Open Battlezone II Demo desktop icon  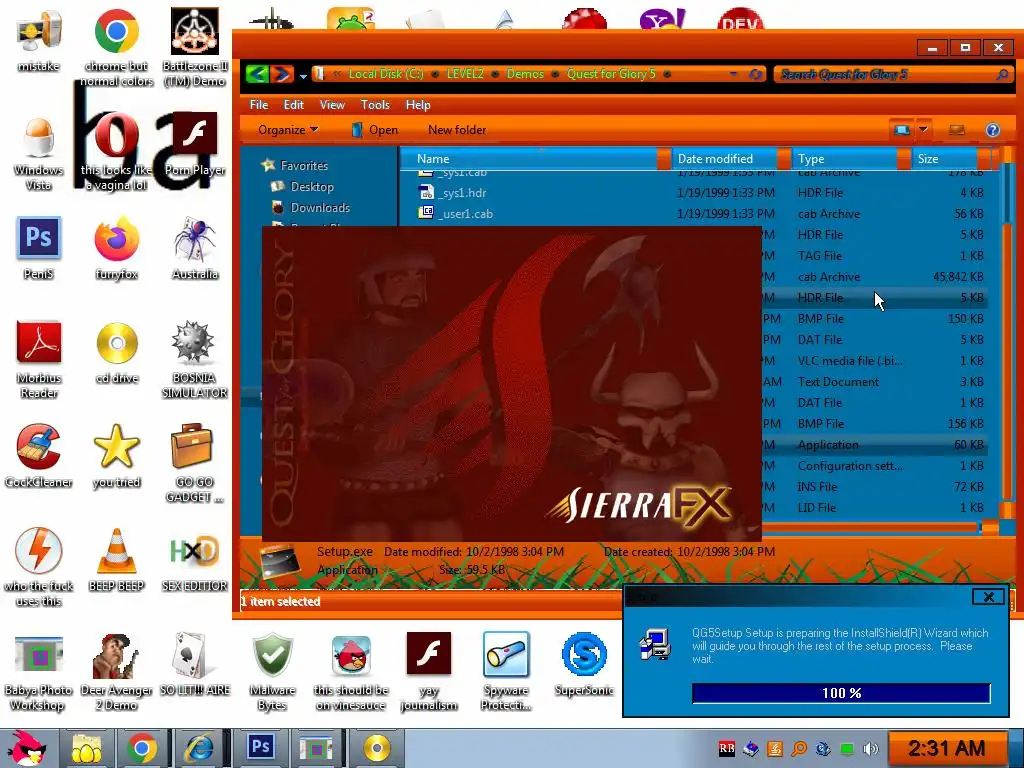195,31
